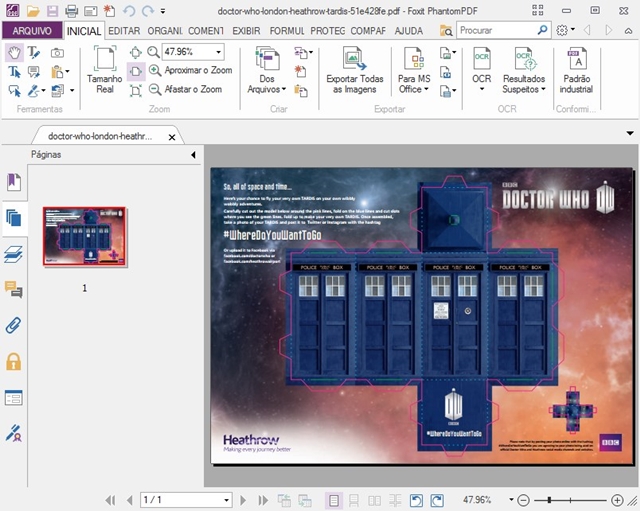
Task: Toggle continuous page view mode
Action: click(354, 500)
